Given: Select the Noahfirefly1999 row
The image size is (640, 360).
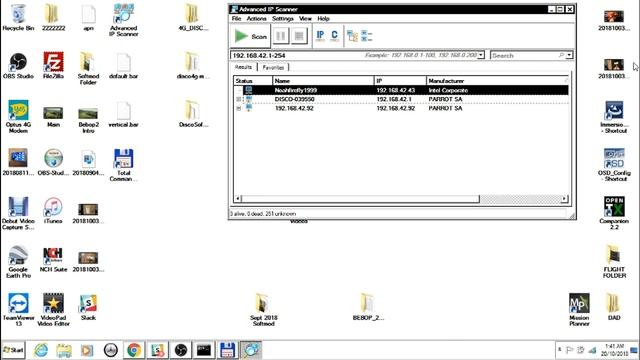Looking at the screenshot, I should pyautogui.click(x=401, y=90).
